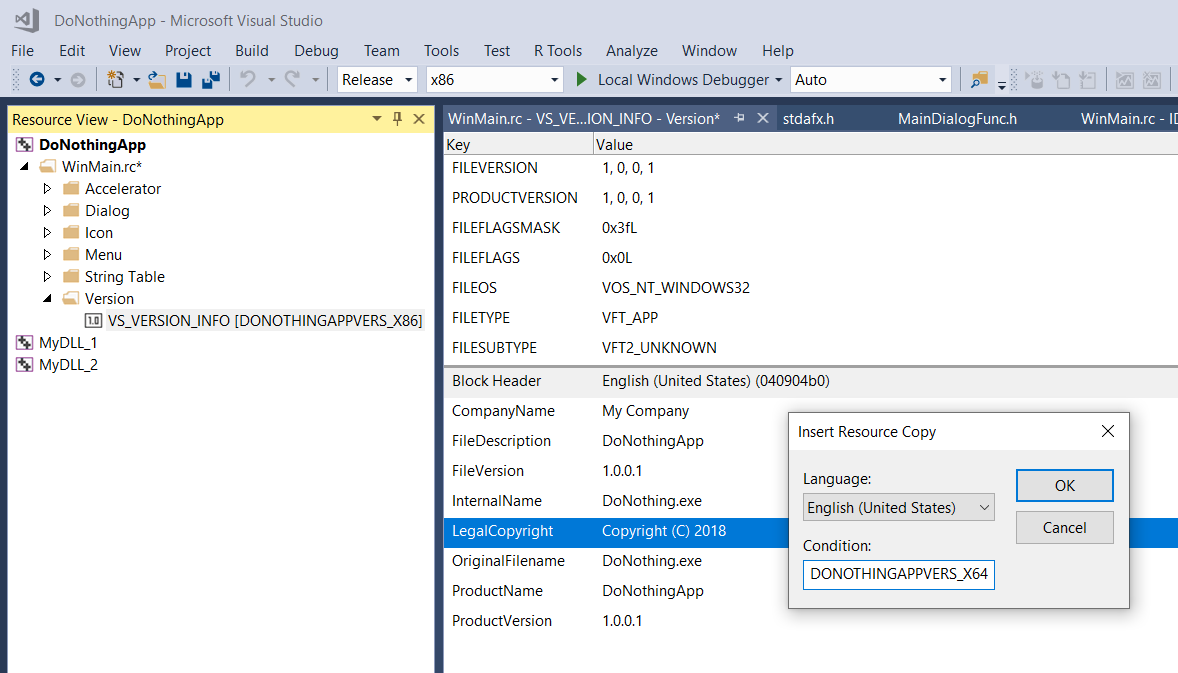This screenshot has width=1178, height=673.
Task: Click the Condition input field
Action: click(899, 574)
